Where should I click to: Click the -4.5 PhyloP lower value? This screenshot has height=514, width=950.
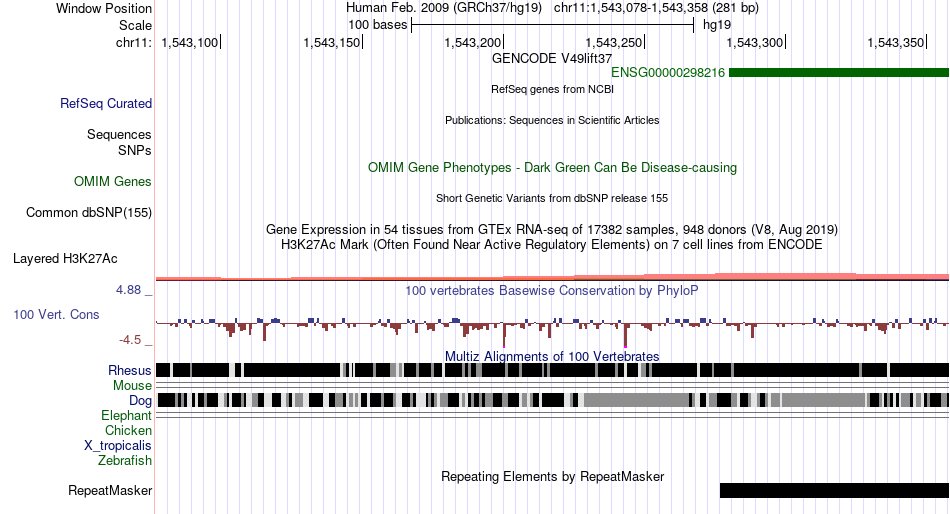point(130,340)
